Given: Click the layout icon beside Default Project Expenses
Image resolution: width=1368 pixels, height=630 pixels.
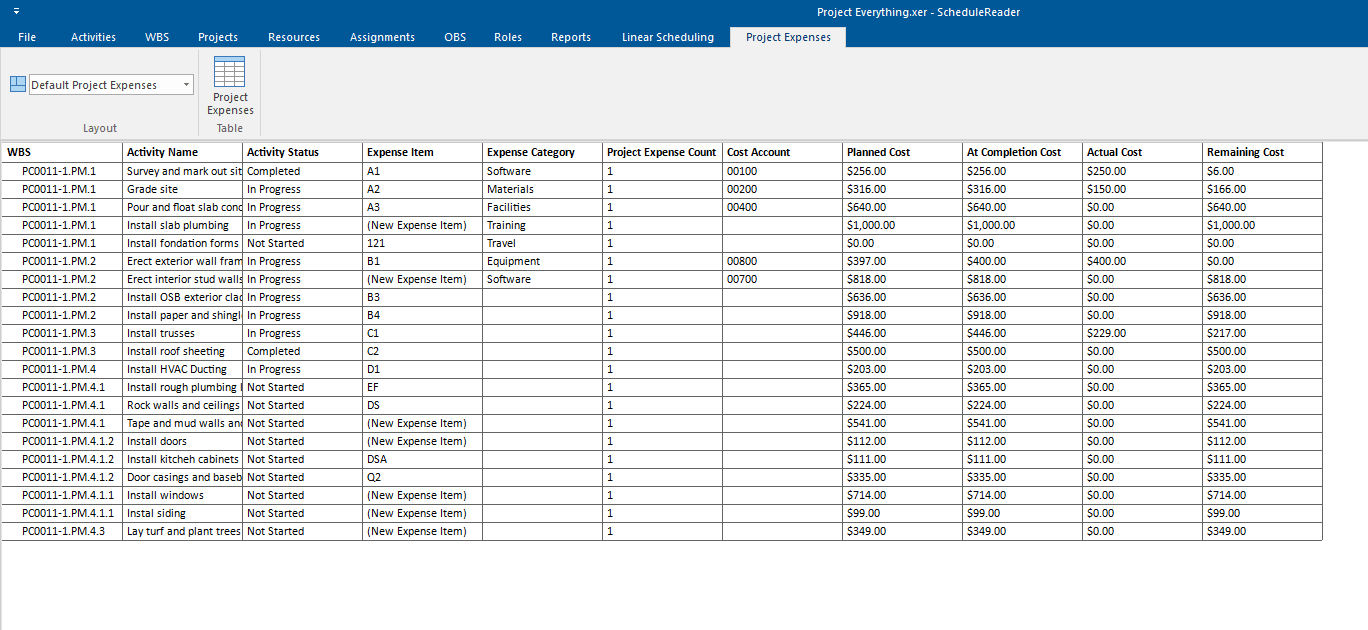Looking at the screenshot, I should (x=18, y=85).
